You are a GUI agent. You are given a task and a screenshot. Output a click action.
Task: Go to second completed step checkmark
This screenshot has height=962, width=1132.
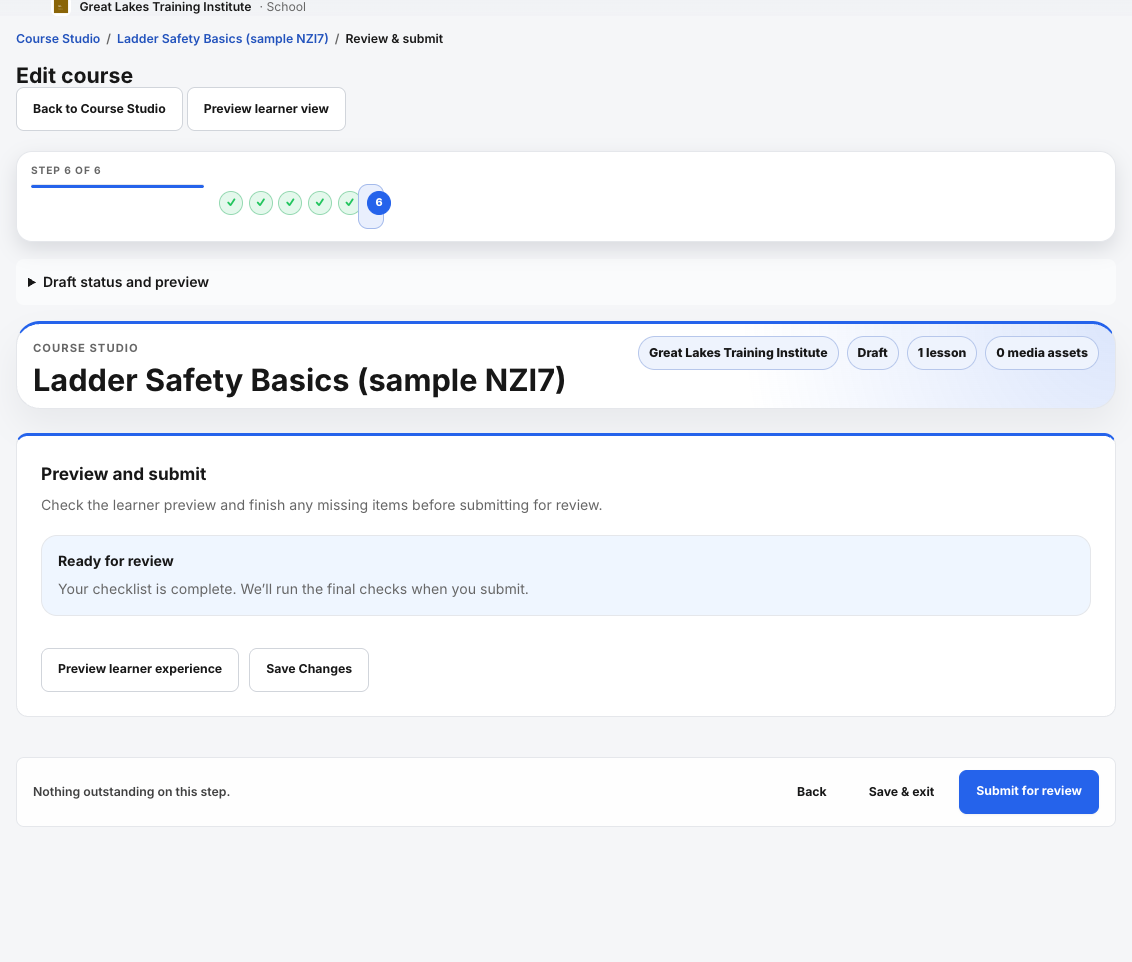[261, 203]
